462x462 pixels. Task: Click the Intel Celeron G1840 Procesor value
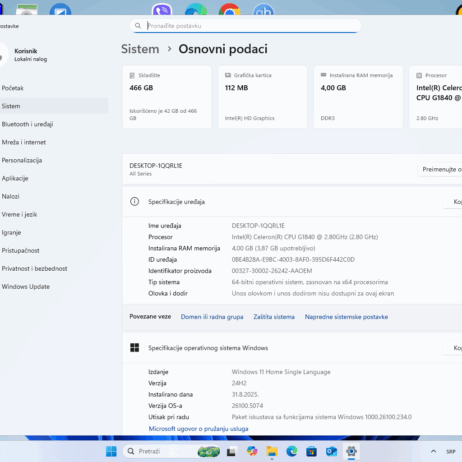coord(305,237)
